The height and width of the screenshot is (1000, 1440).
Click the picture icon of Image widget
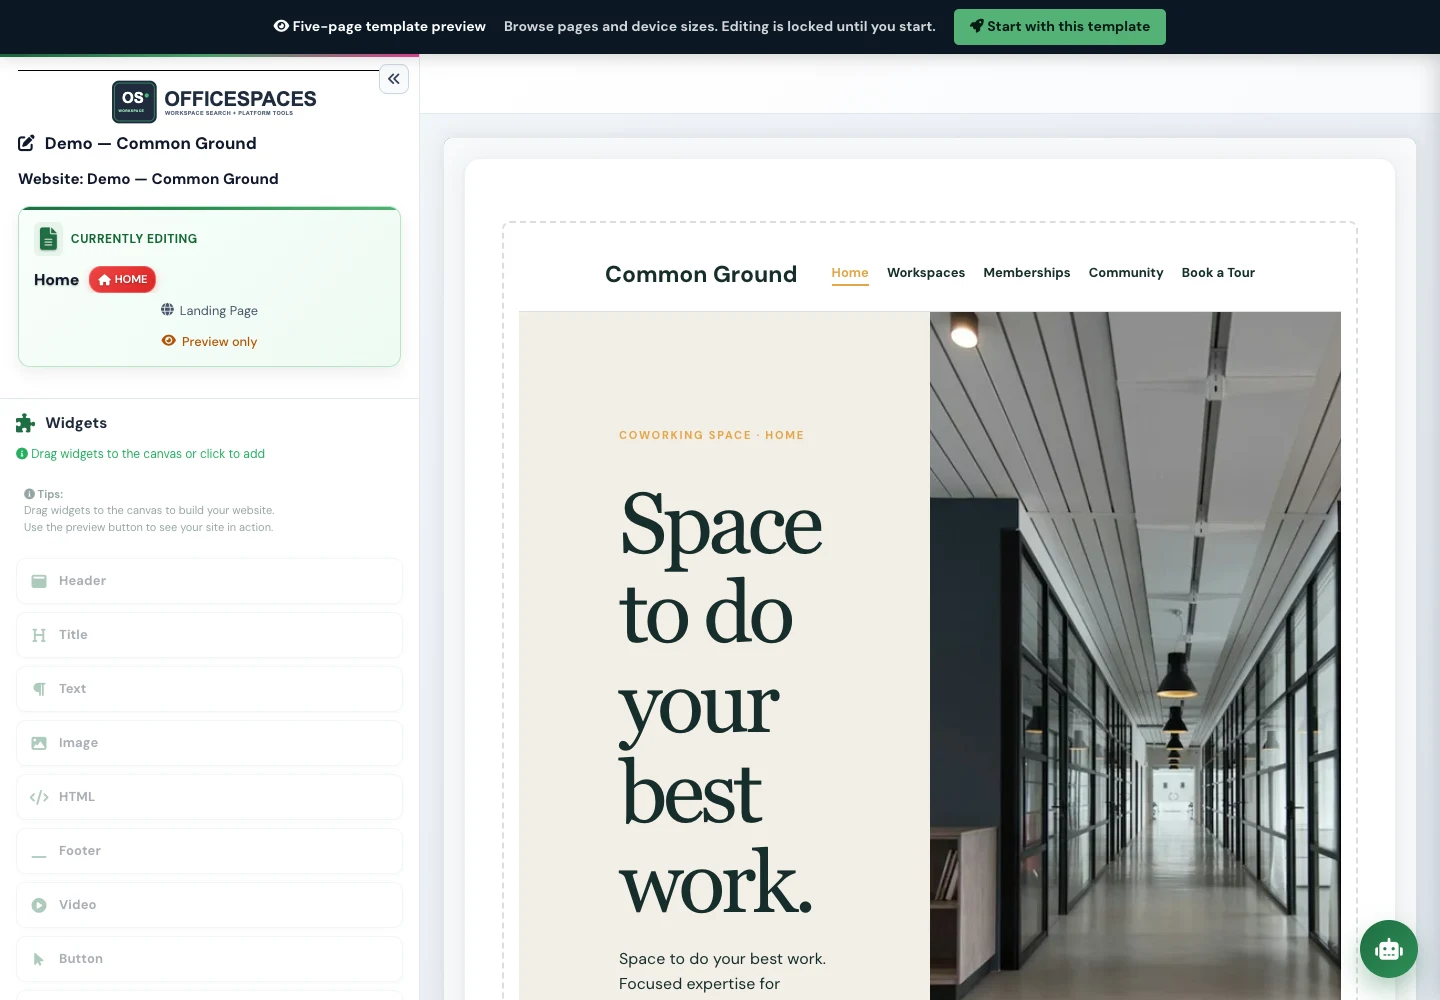(x=39, y=743)
